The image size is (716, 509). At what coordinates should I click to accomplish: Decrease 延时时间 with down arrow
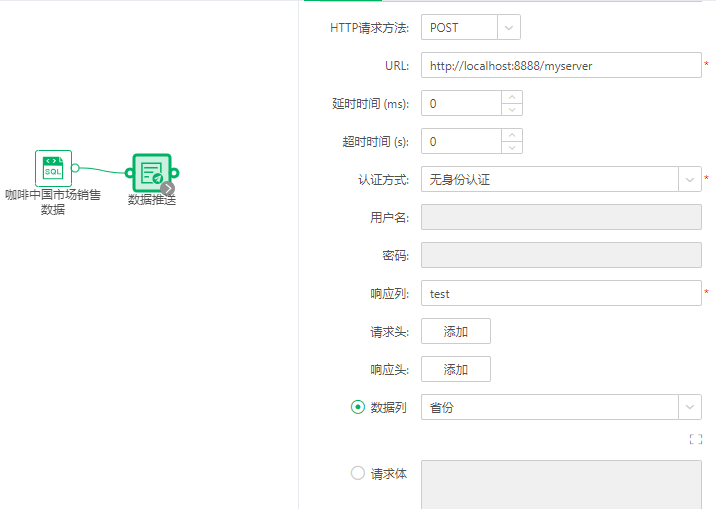point(511,110)
